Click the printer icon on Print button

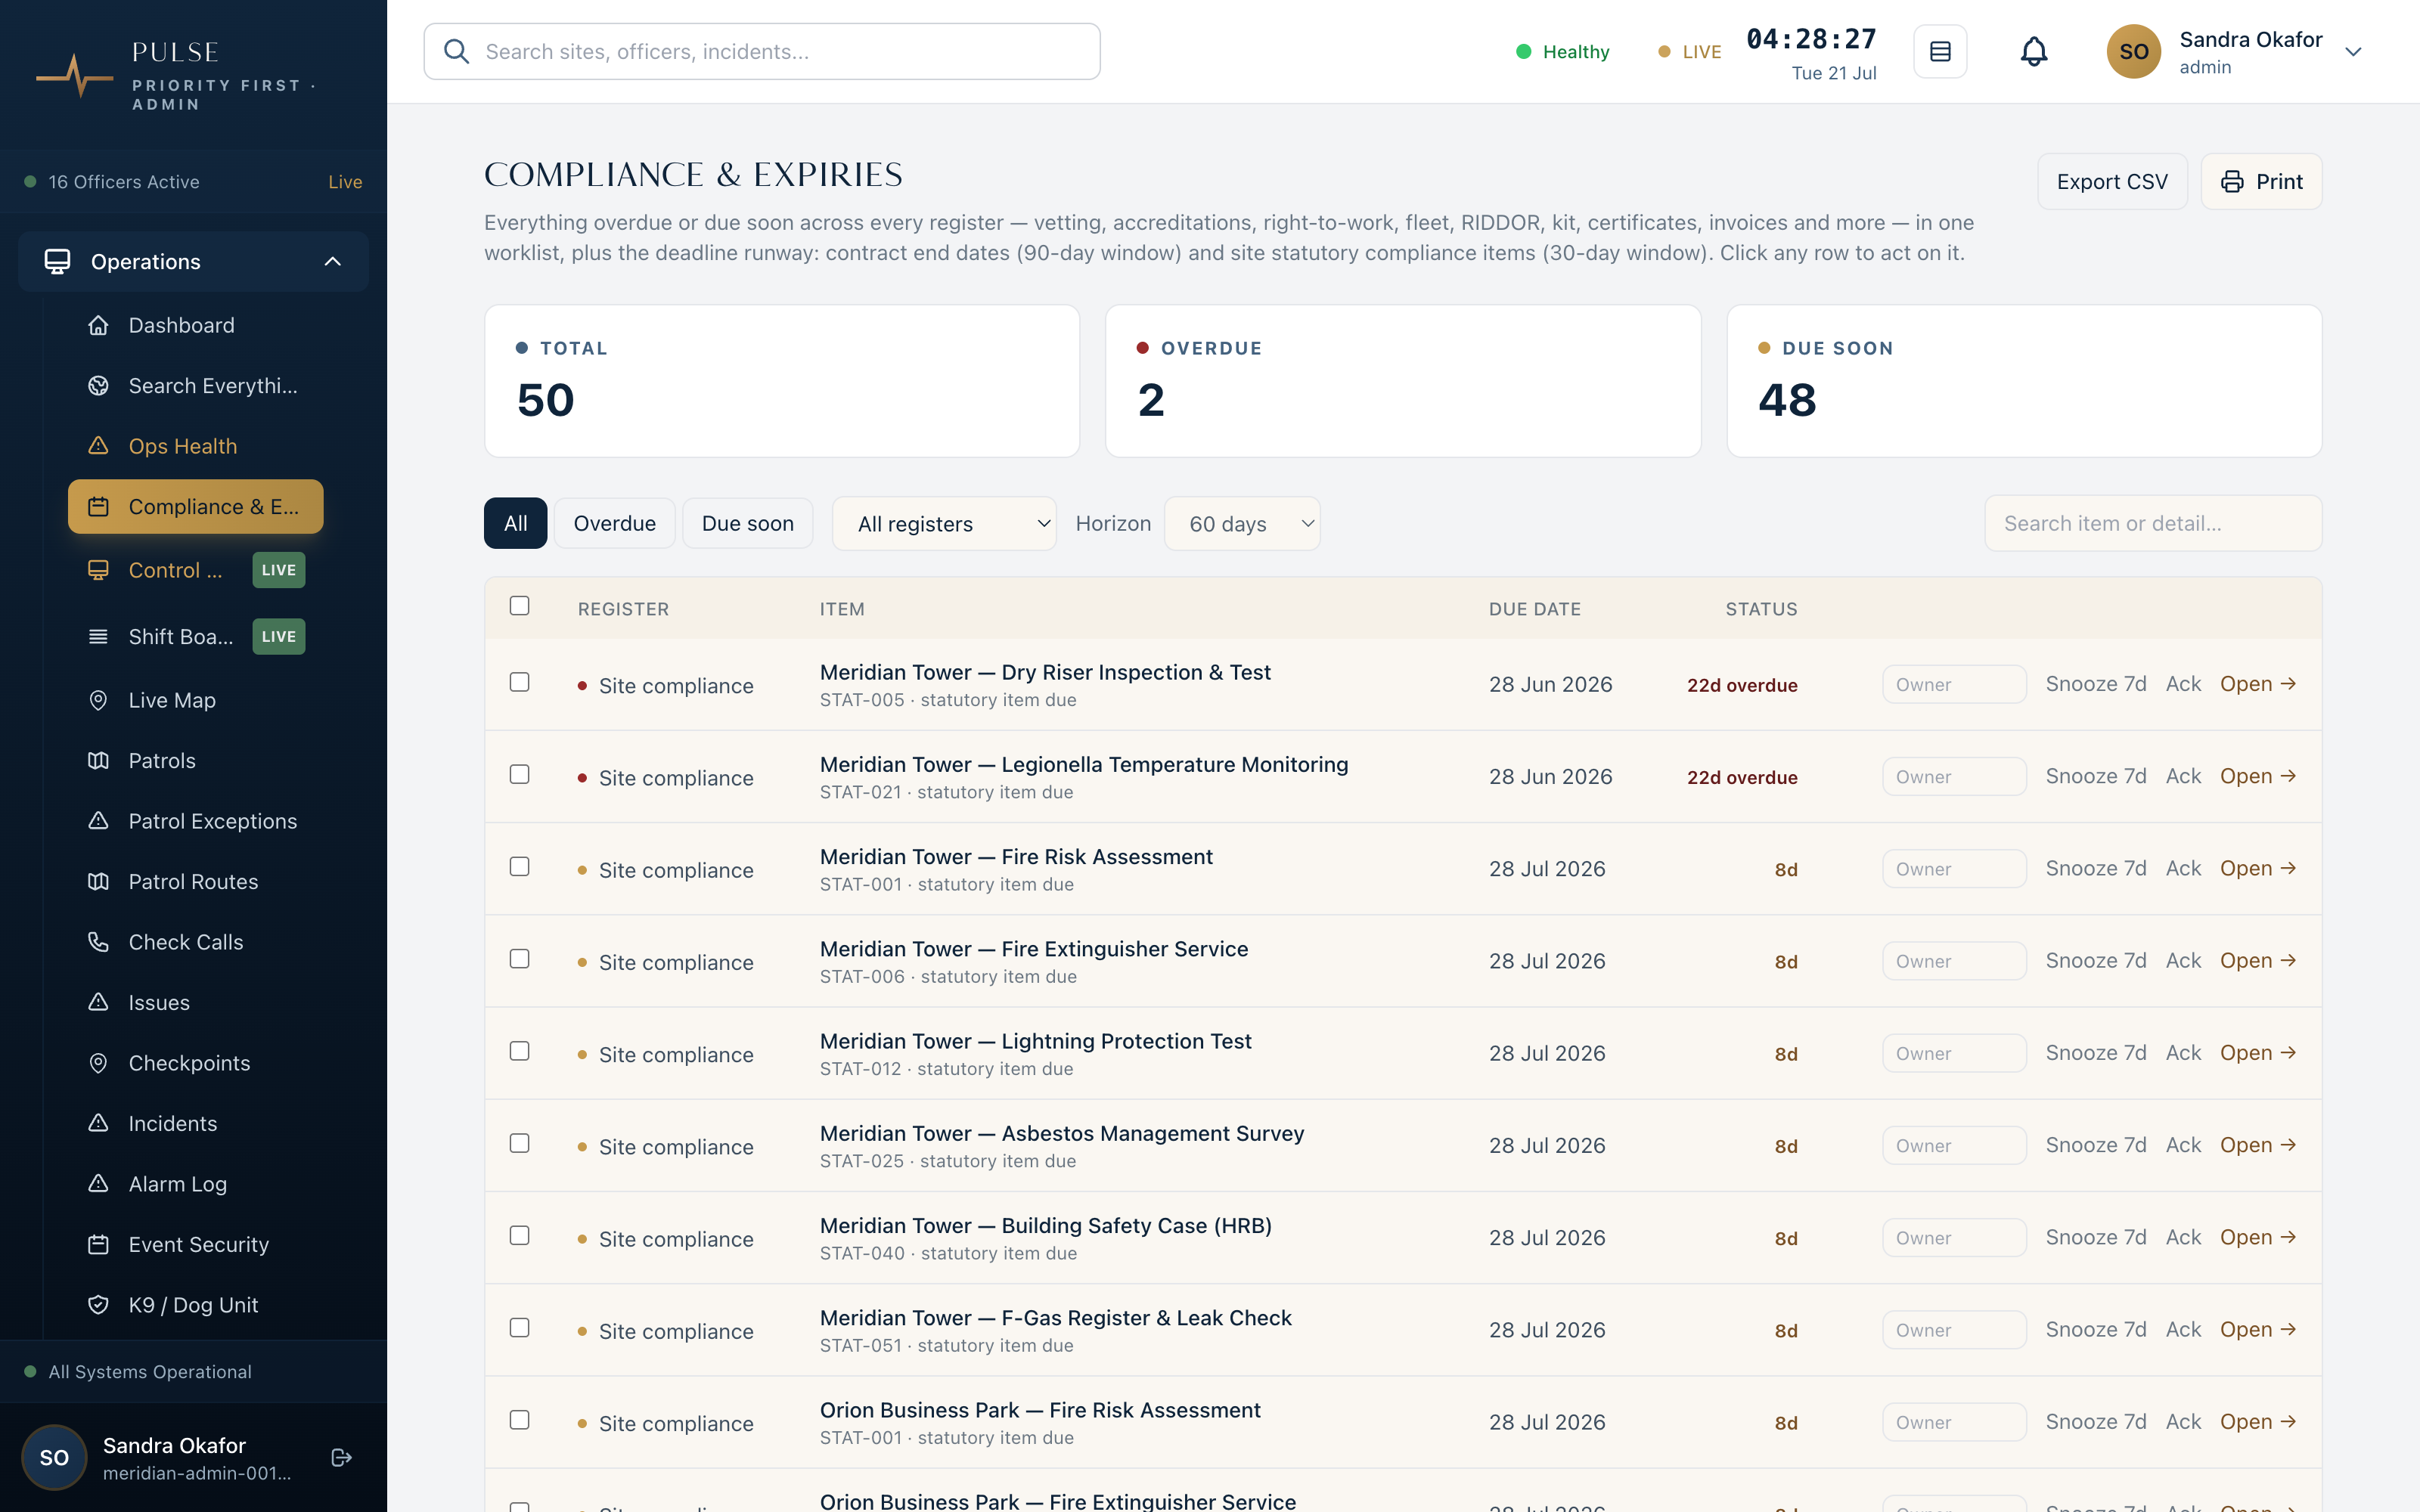point(2232,182)
